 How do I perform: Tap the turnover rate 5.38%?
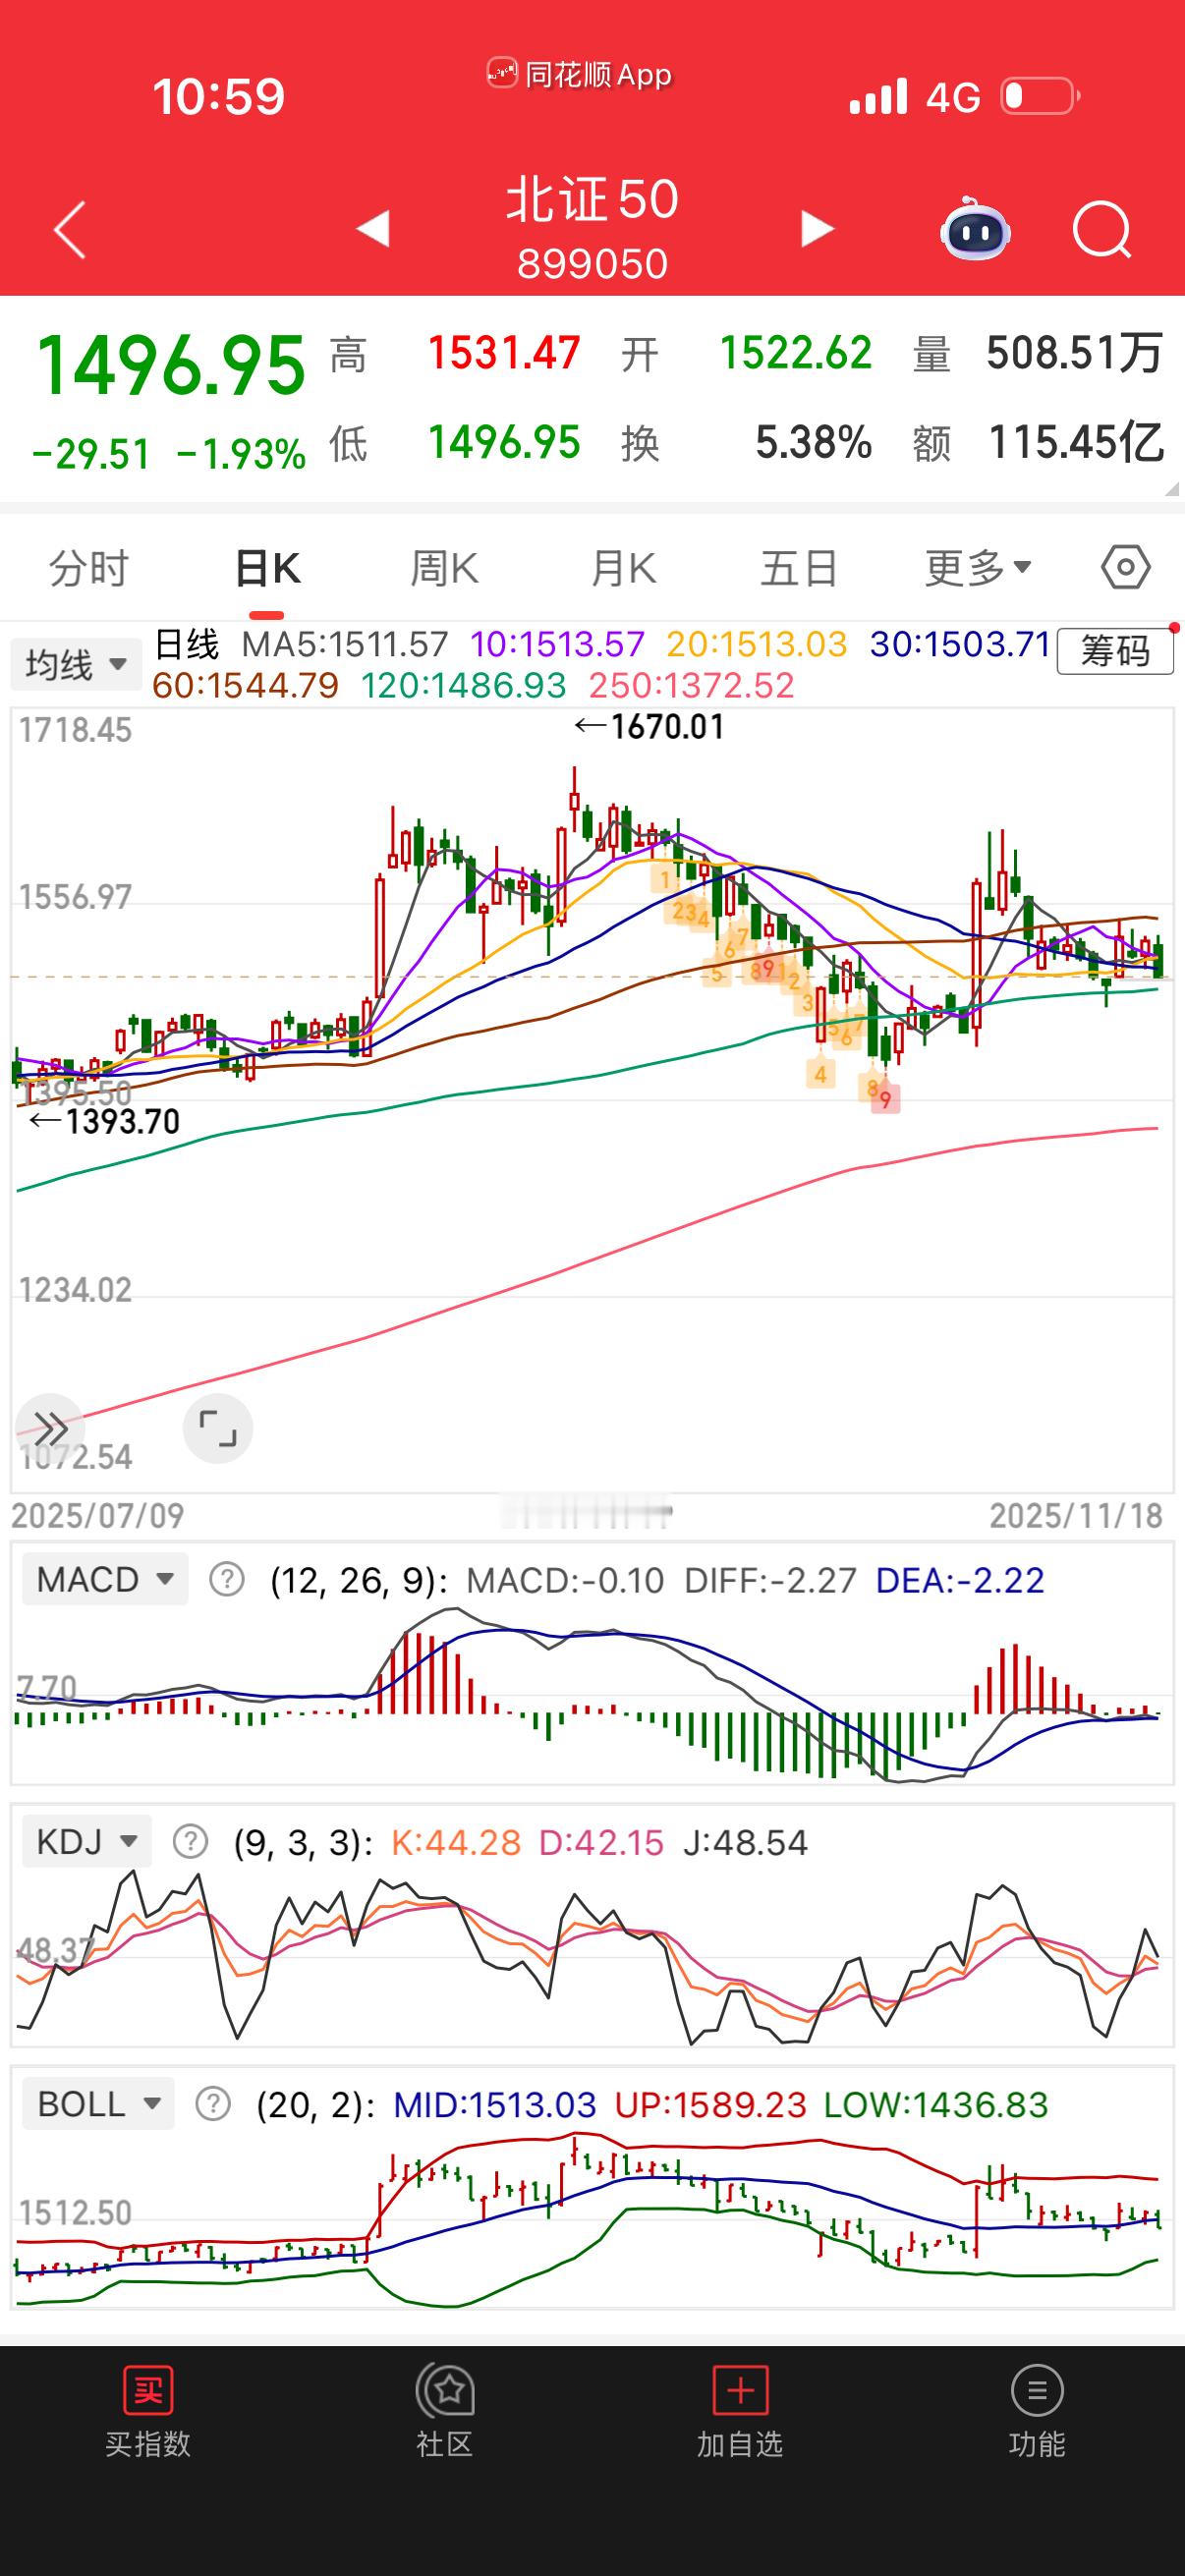[x=813, y=442]
